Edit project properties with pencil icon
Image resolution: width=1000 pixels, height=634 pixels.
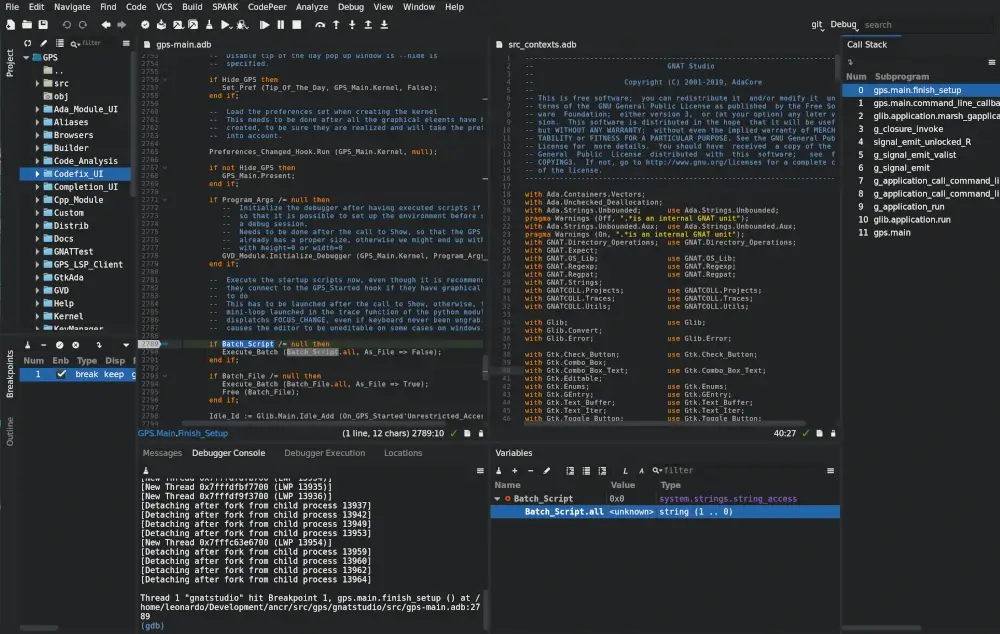(x=43, y=43)
